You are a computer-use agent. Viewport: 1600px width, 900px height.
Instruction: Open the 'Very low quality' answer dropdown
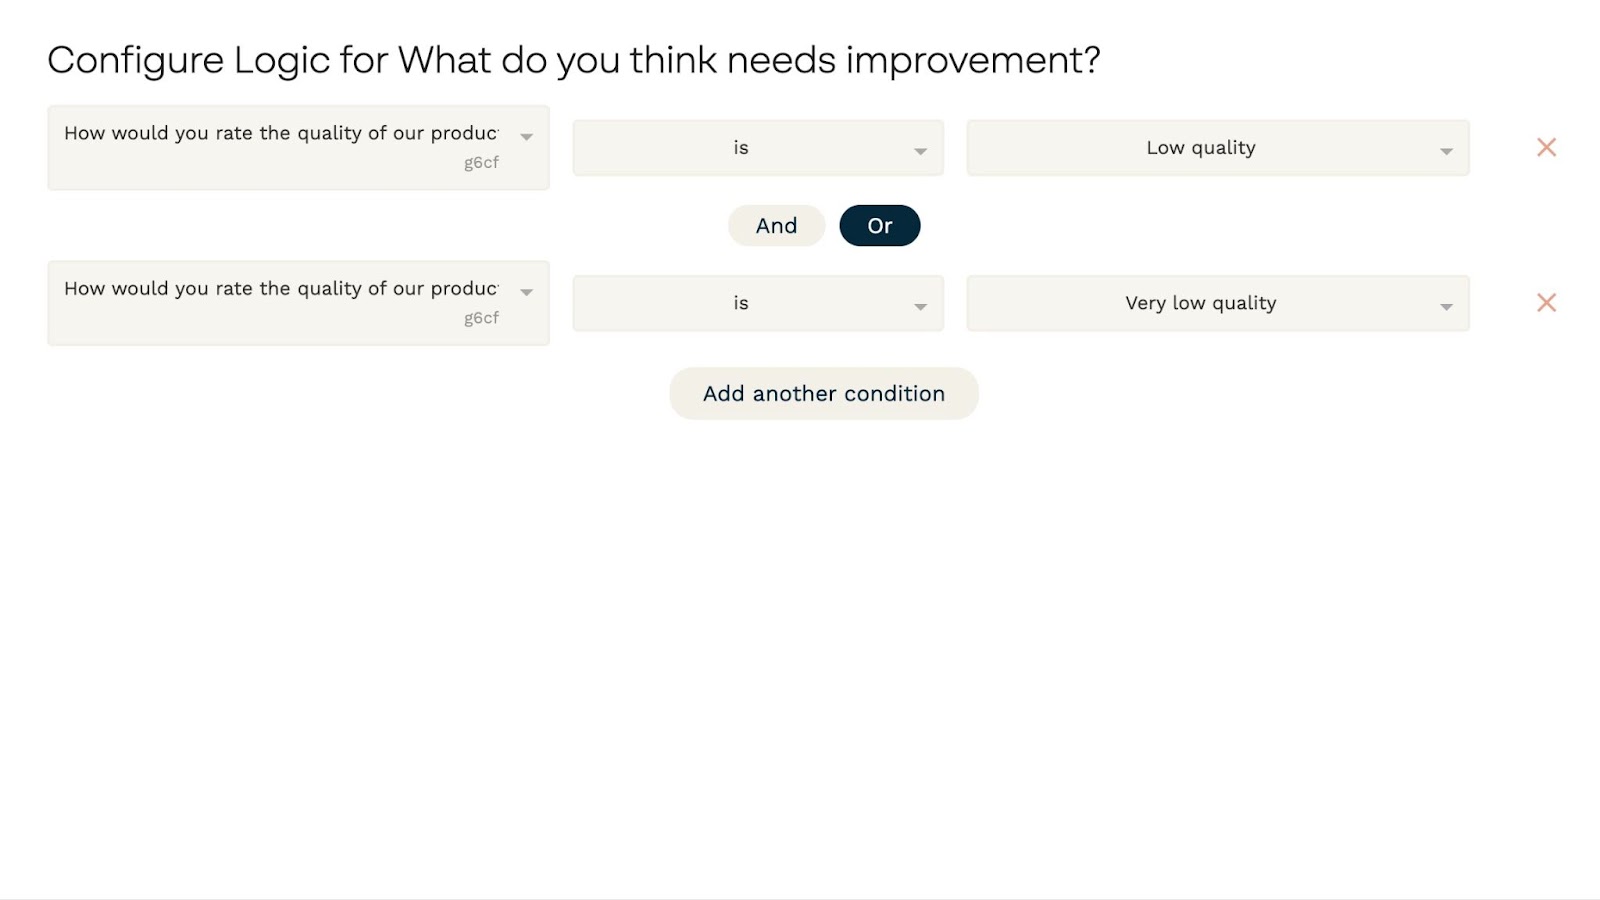1200,303
